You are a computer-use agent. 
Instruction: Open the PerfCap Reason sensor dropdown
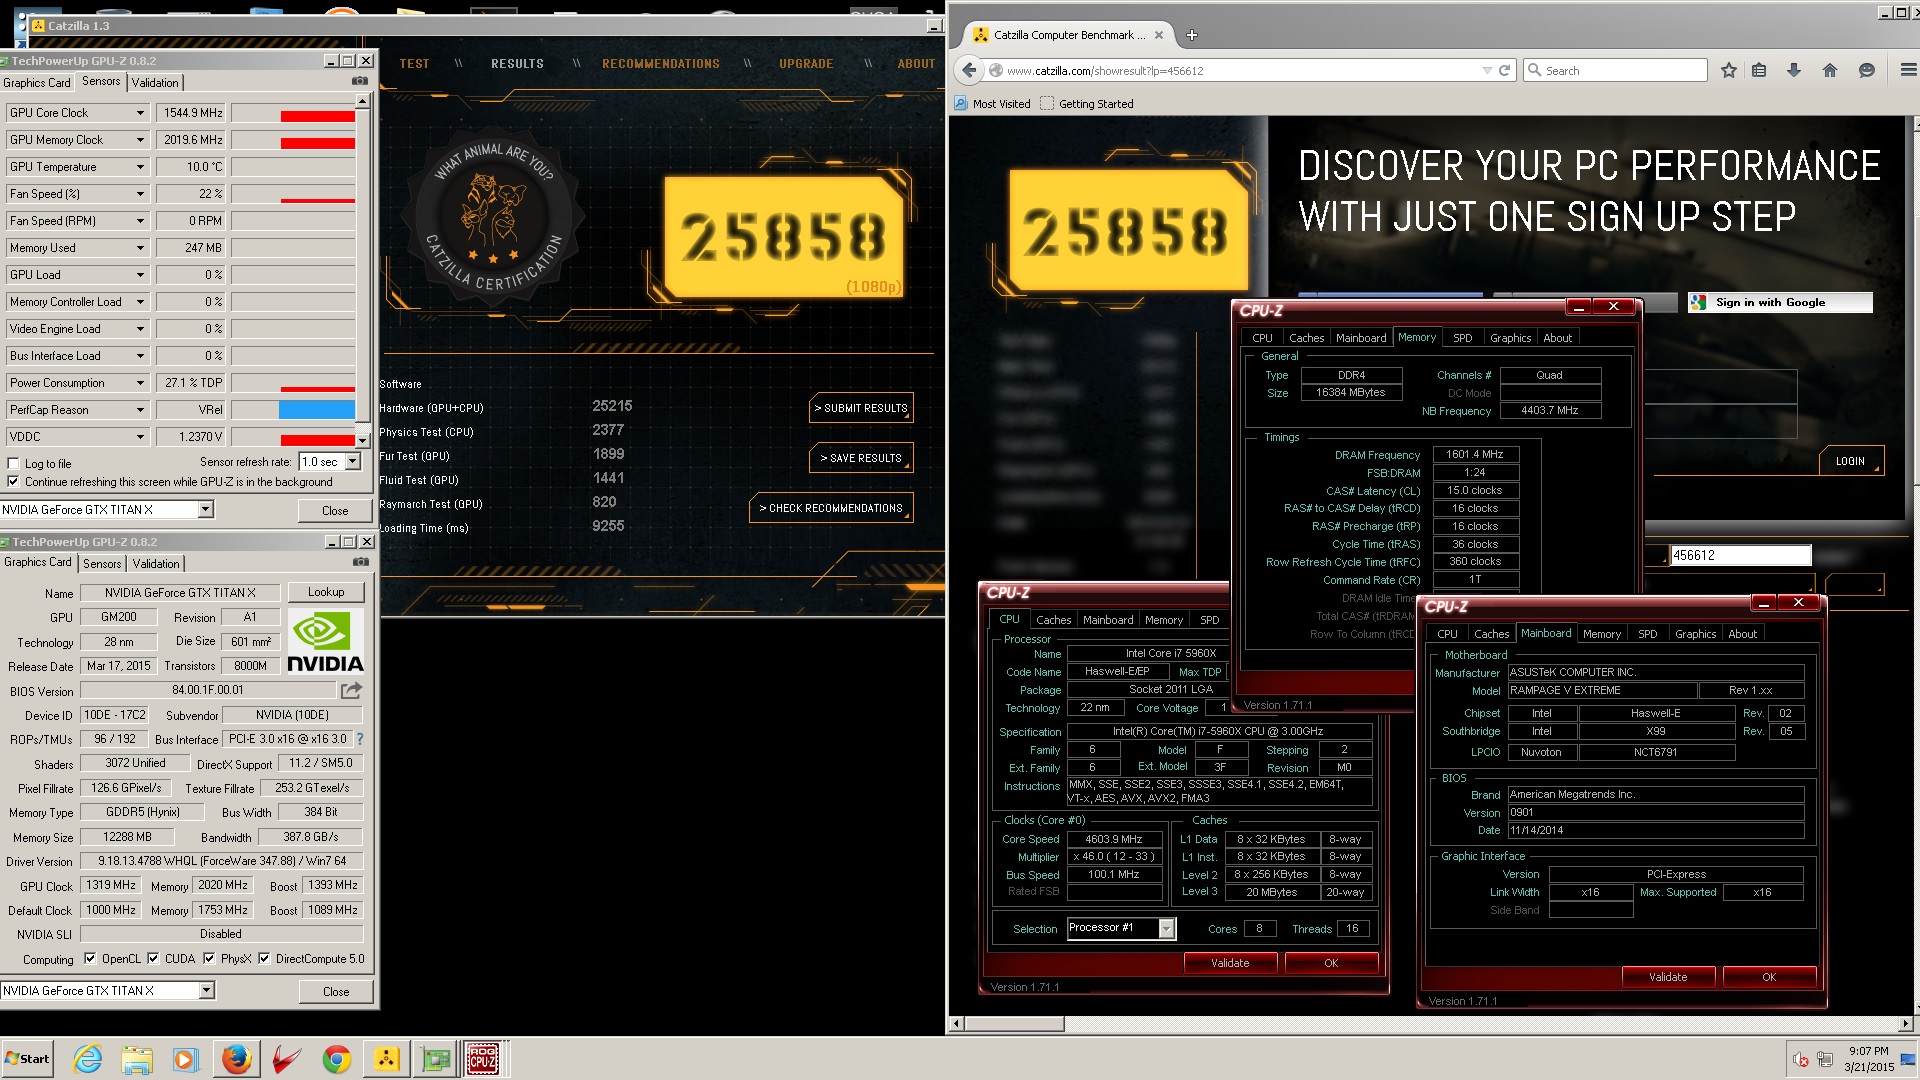(140, 410)
